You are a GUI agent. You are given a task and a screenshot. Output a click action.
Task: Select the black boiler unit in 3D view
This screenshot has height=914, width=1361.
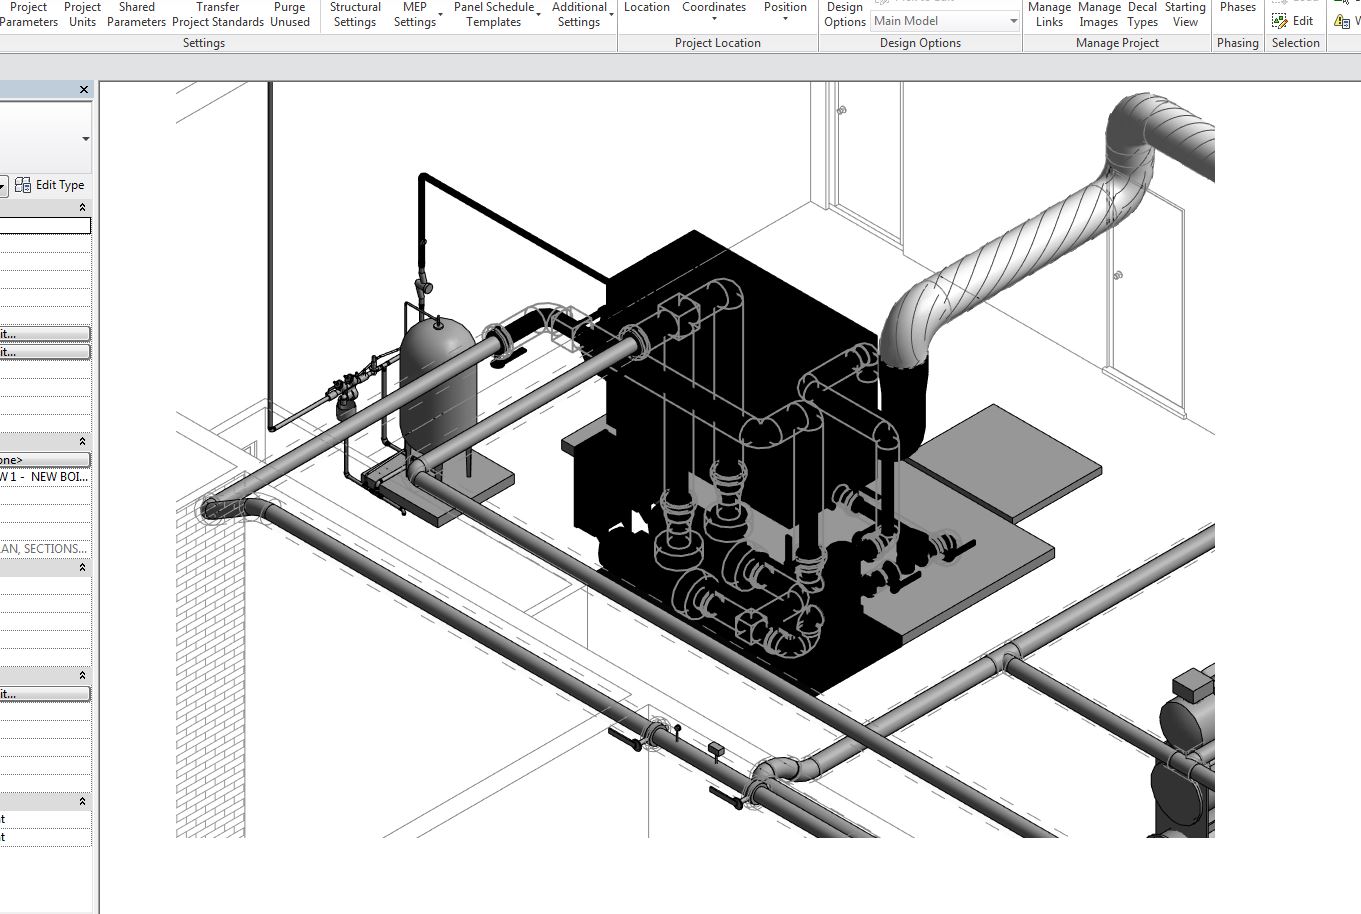click(x=740, y=400)
